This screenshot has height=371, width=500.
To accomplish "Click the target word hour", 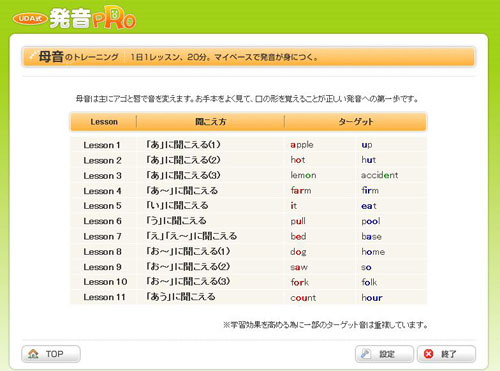I will [x=372, y=298].
